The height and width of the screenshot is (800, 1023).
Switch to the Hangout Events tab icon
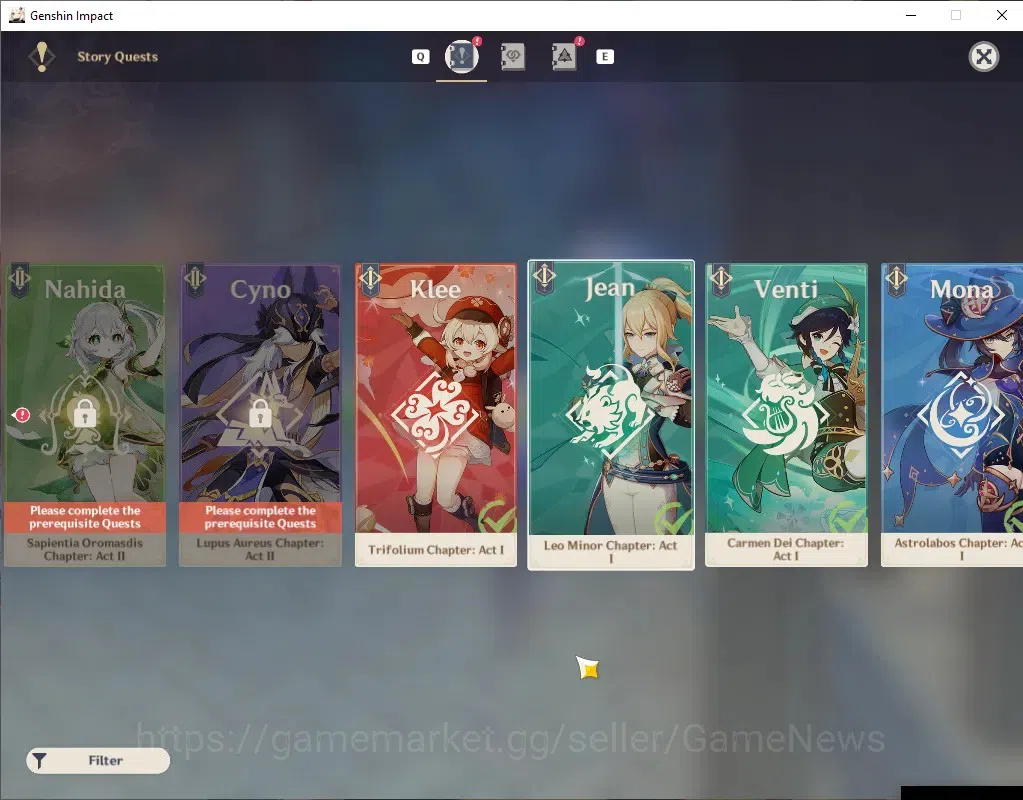pos(513,57)
